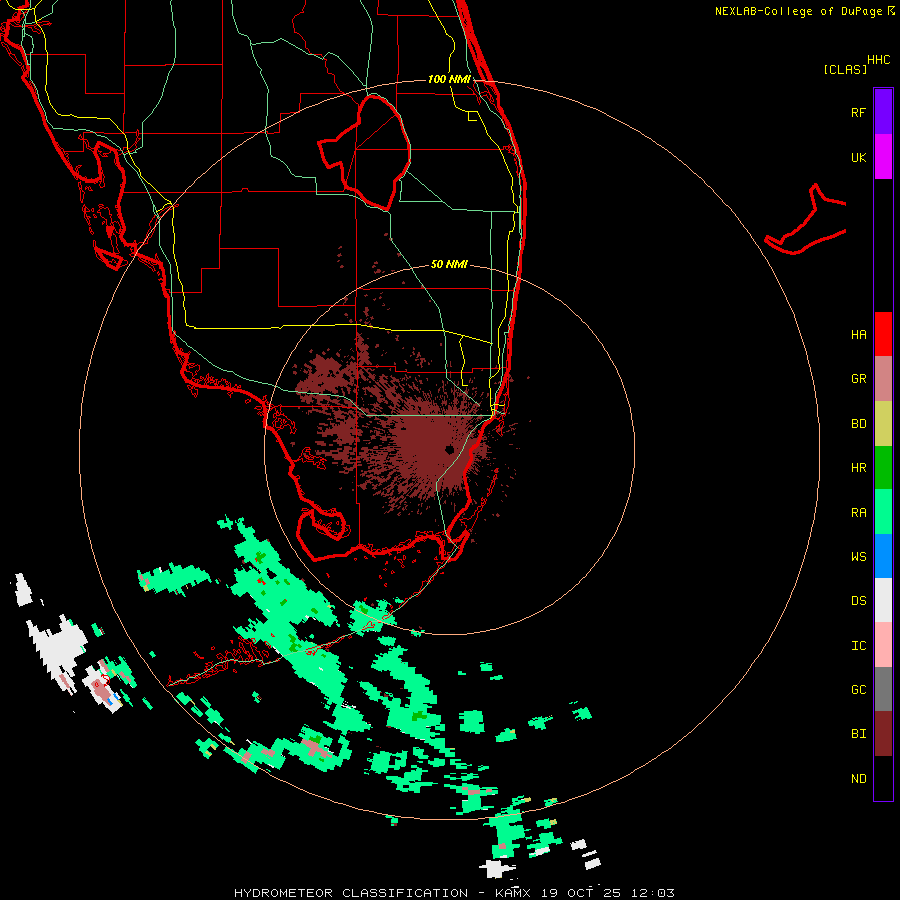The height and width of the screenshot is (900, 900).
Task: Click the HR legend label
Action: tap(858, 468)
